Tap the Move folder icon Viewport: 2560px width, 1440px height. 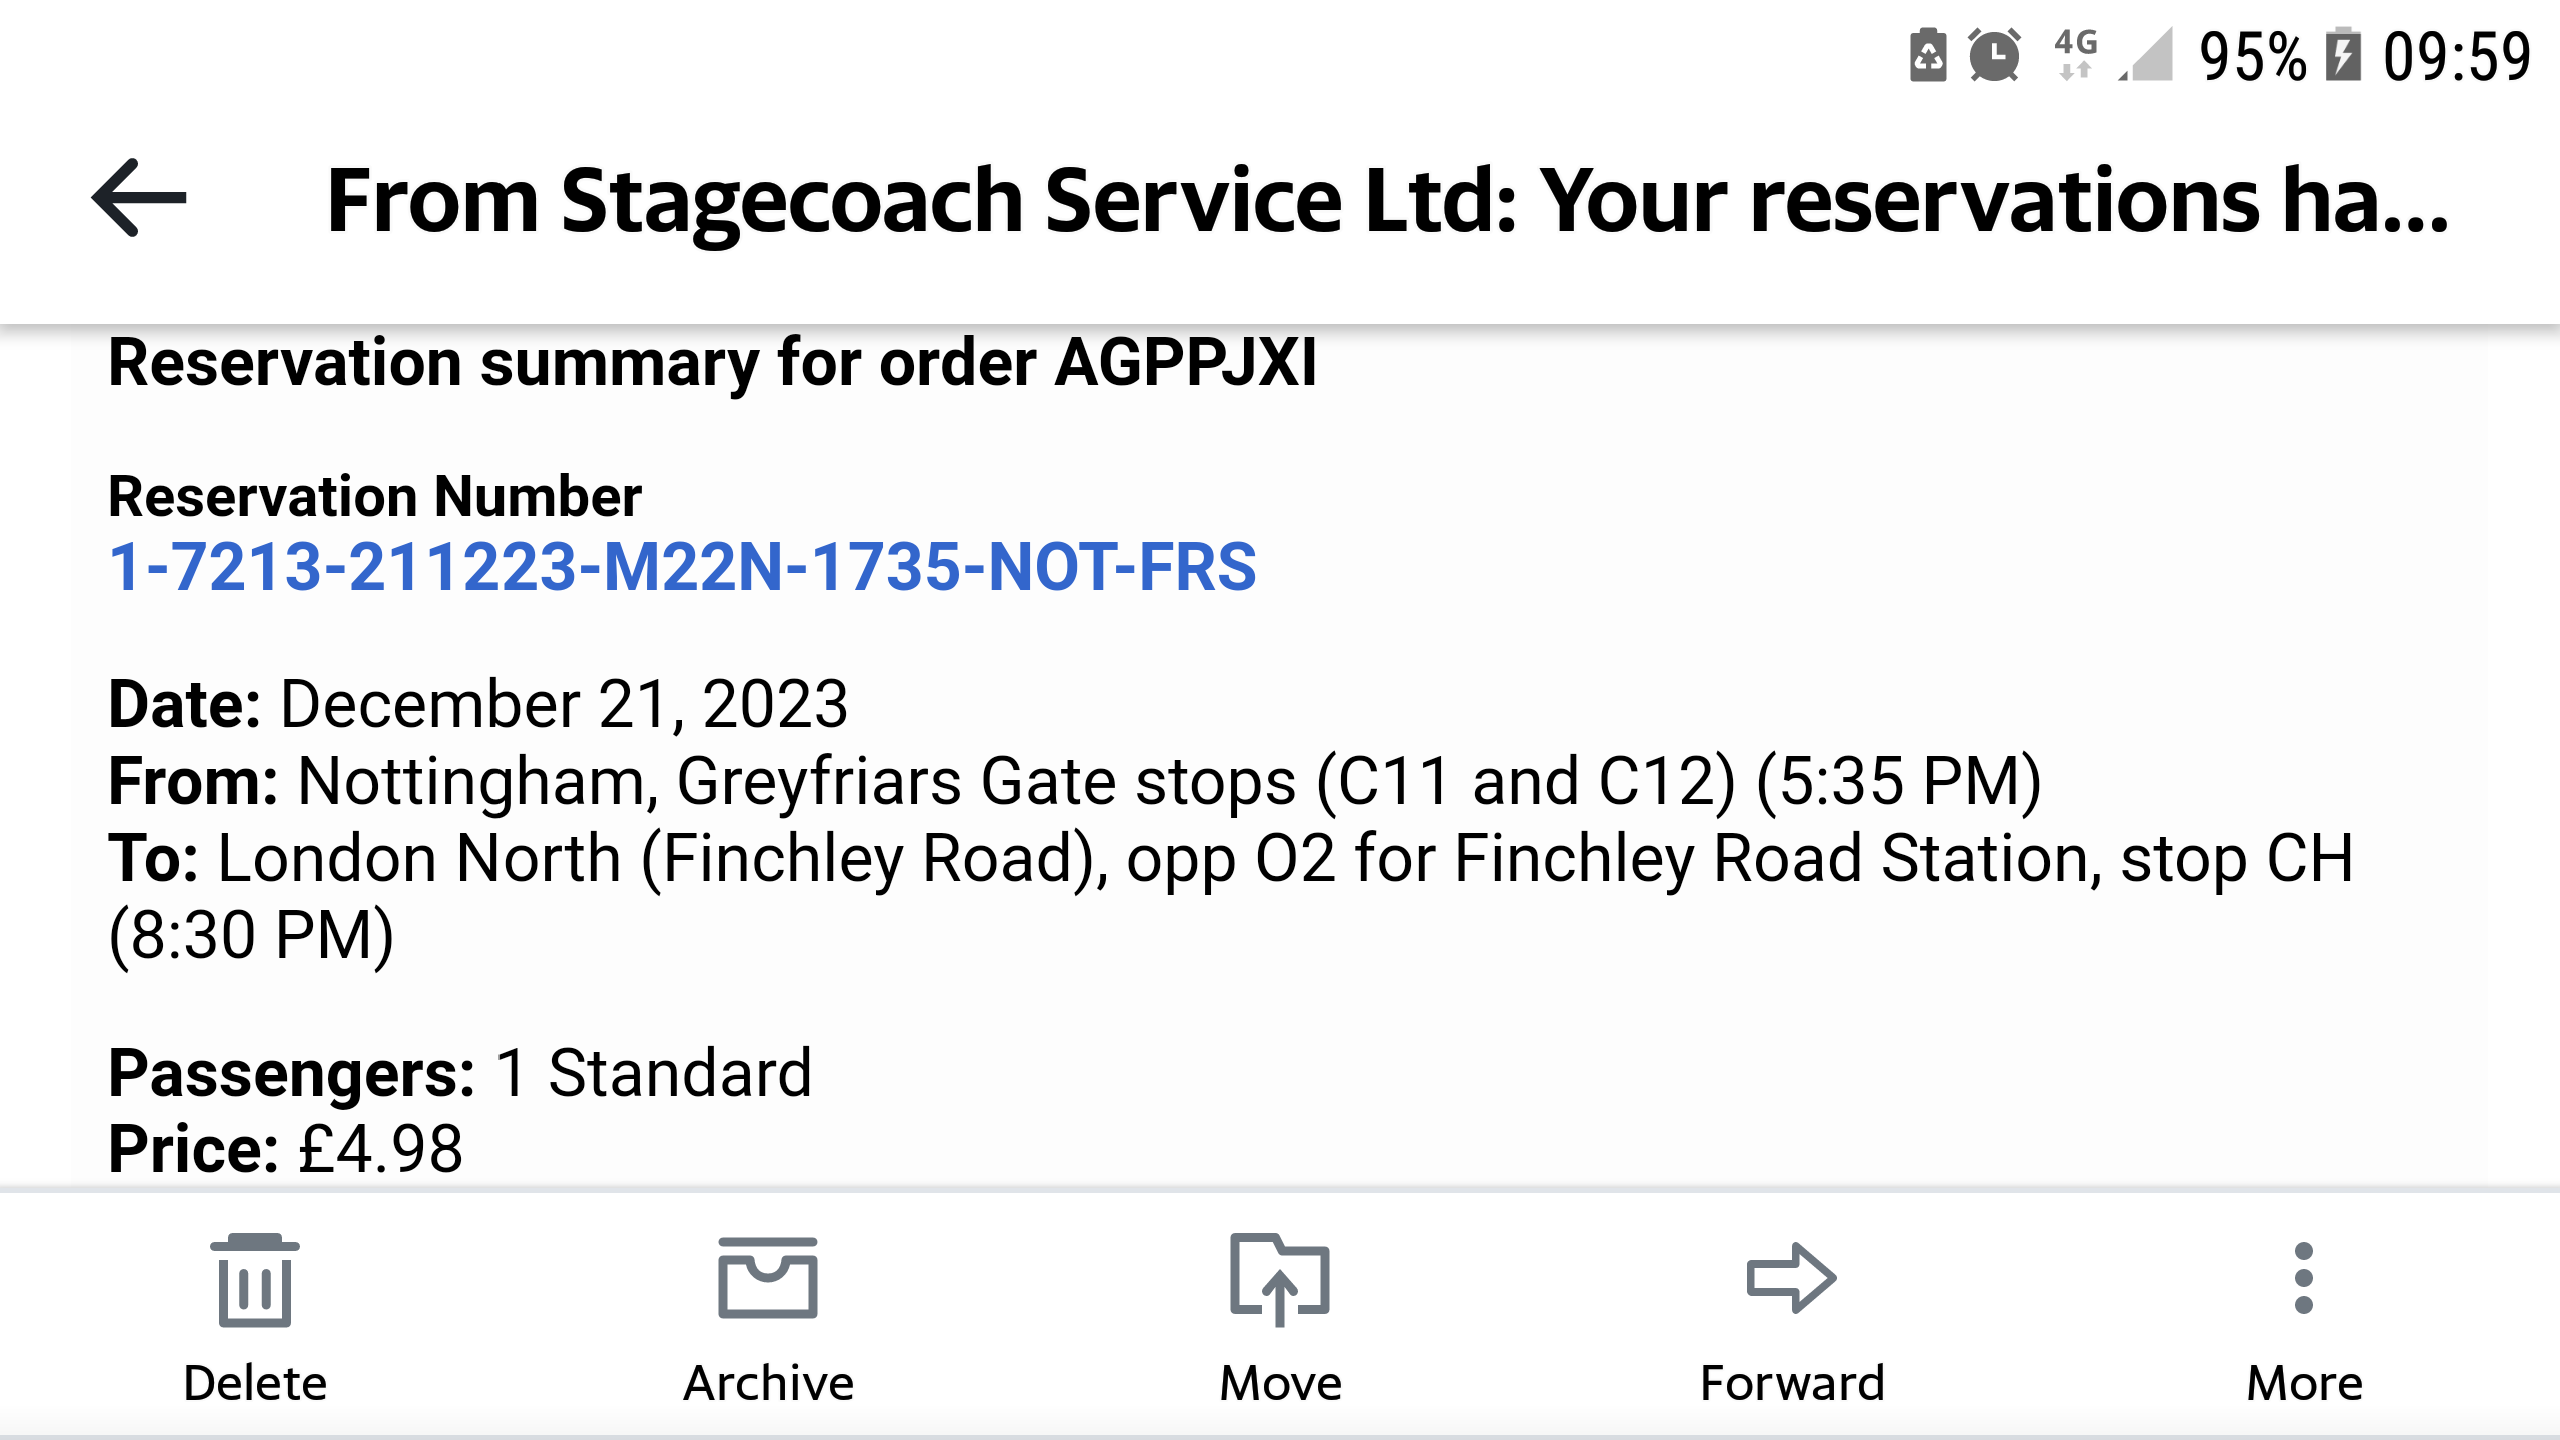[x=1280, y=1280]
